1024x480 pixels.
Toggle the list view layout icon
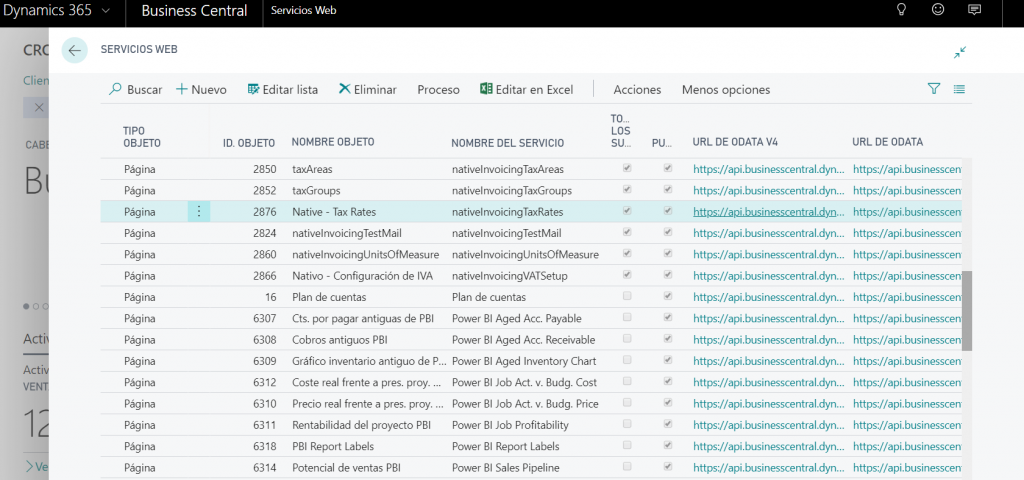(x=960, y=89)
